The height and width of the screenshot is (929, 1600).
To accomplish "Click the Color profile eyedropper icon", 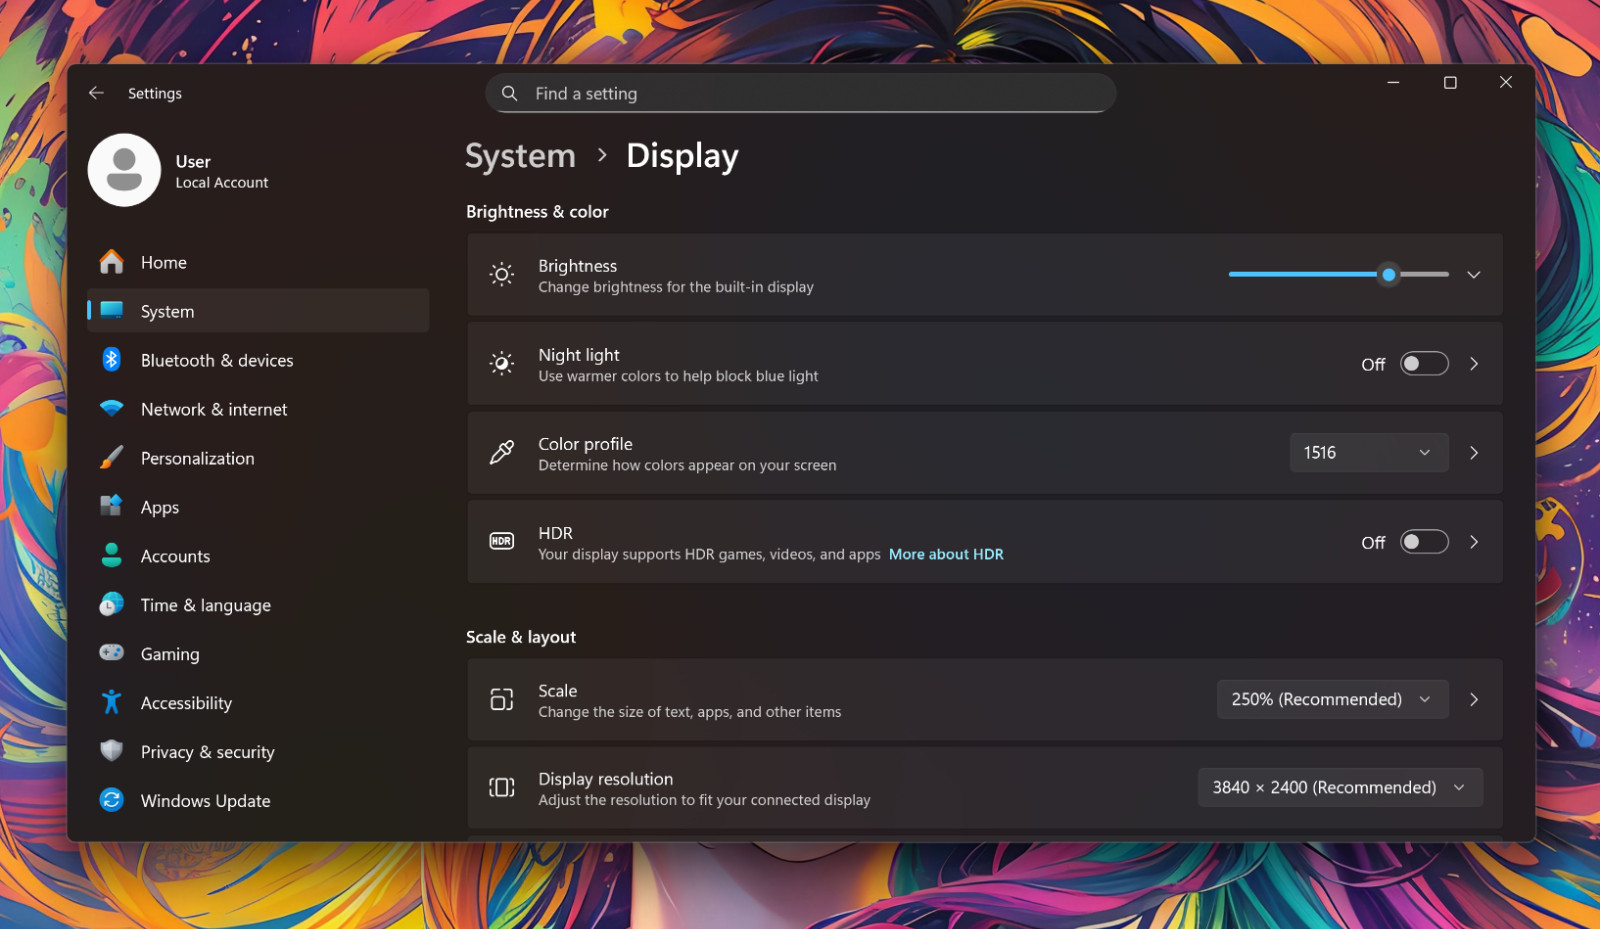I will pos(502,453).
